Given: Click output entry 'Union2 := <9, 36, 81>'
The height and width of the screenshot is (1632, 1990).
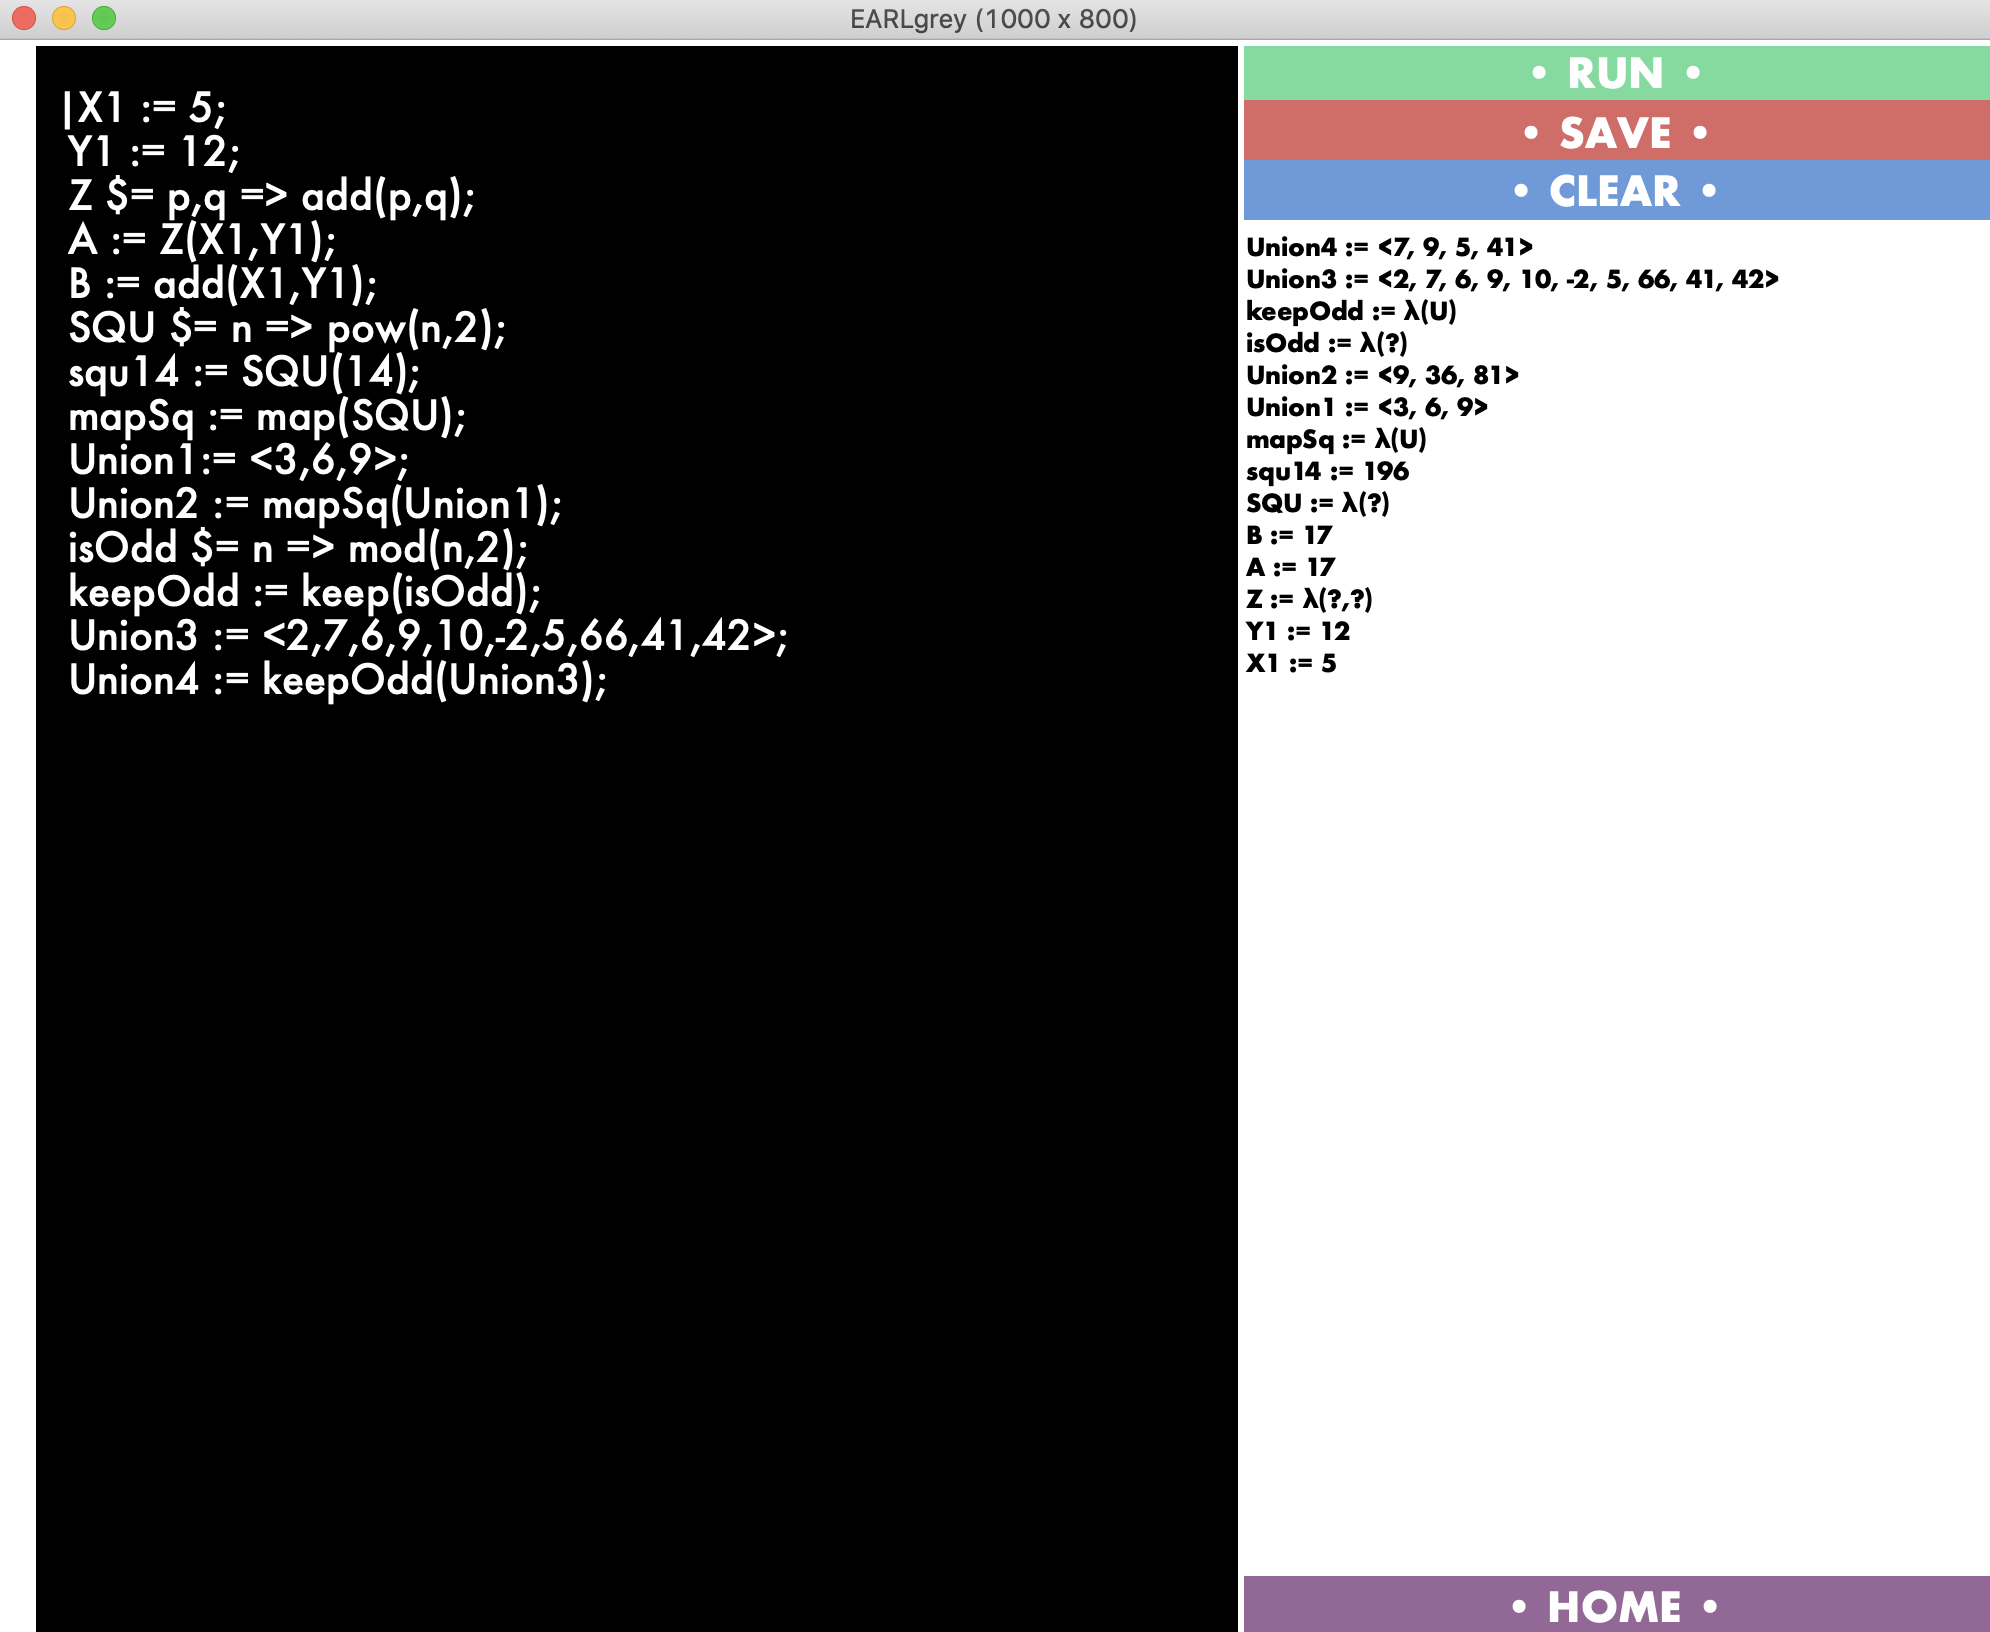Looking at the screenshot, I should click(x=1381, y=375).
